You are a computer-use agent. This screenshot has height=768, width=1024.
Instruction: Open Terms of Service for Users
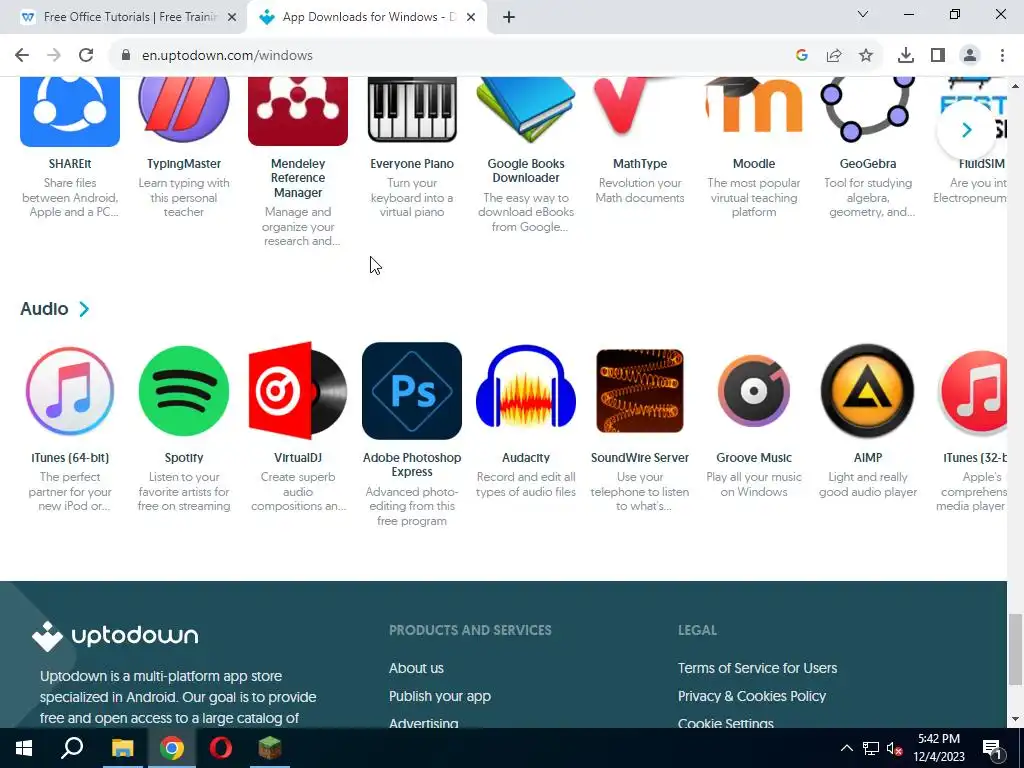(x=757, y=668)
